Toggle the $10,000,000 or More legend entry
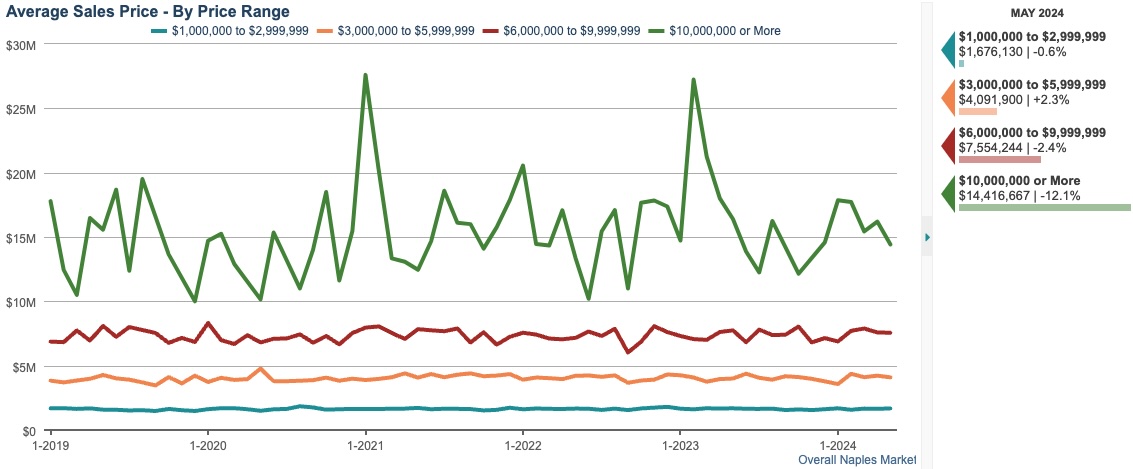Image resolution: width=1133 pixels, height=469 pixels. (714, 30)
